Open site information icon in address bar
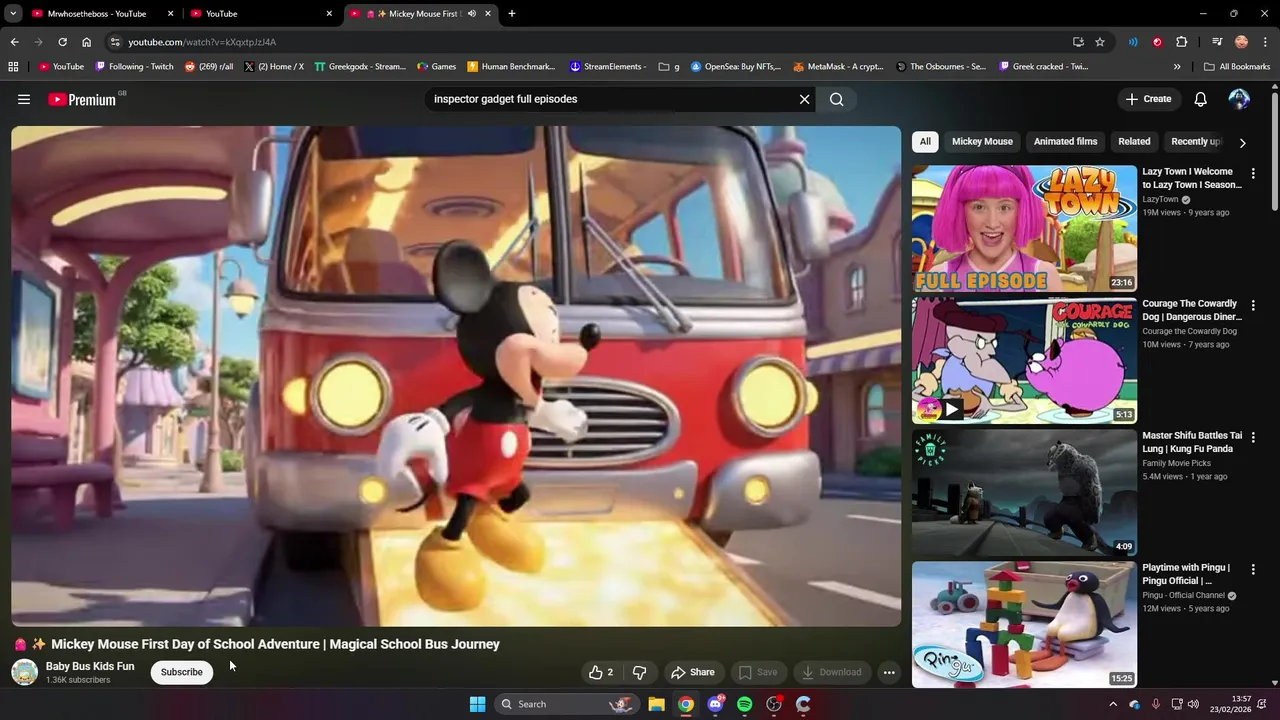This screenshot has width=1280, height=720. pyautogui.click(x=115, y=42)
